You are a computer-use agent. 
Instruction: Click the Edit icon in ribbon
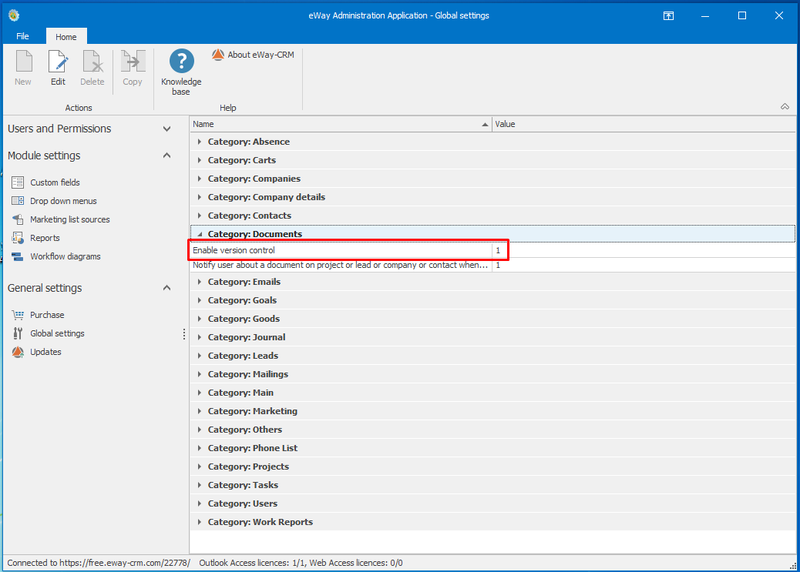58,62
